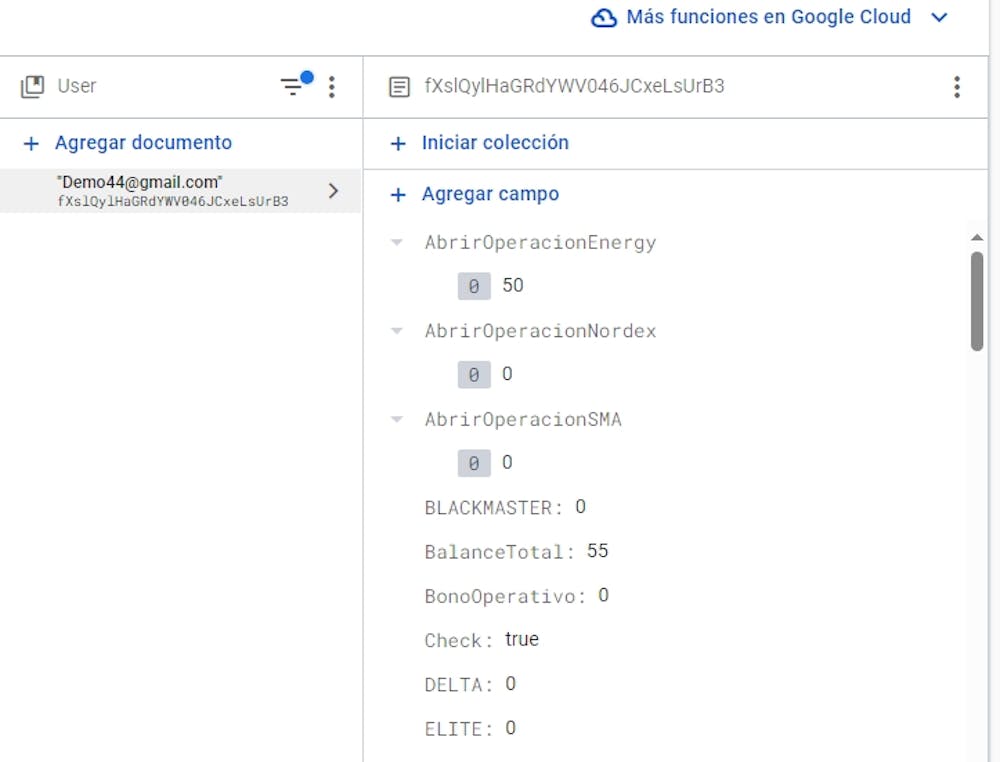Collapse the AbrirOperacionSMA array field
The height and width of the screenshot is (762, 1000).
click(x=398, y=420)
